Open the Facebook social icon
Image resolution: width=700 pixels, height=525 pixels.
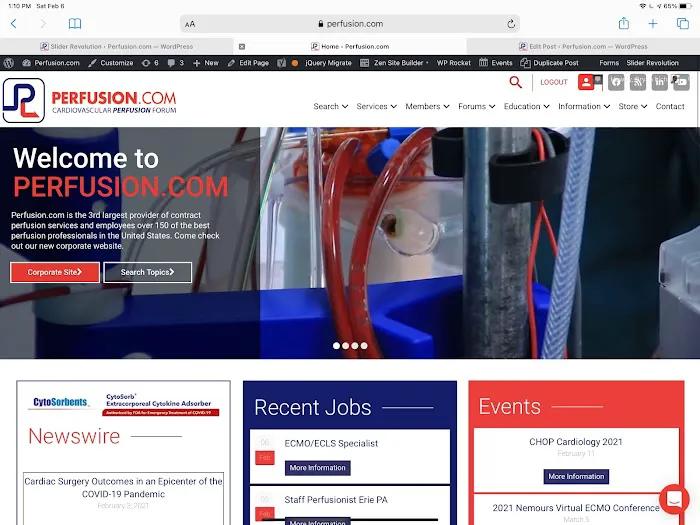pos(616,82)
